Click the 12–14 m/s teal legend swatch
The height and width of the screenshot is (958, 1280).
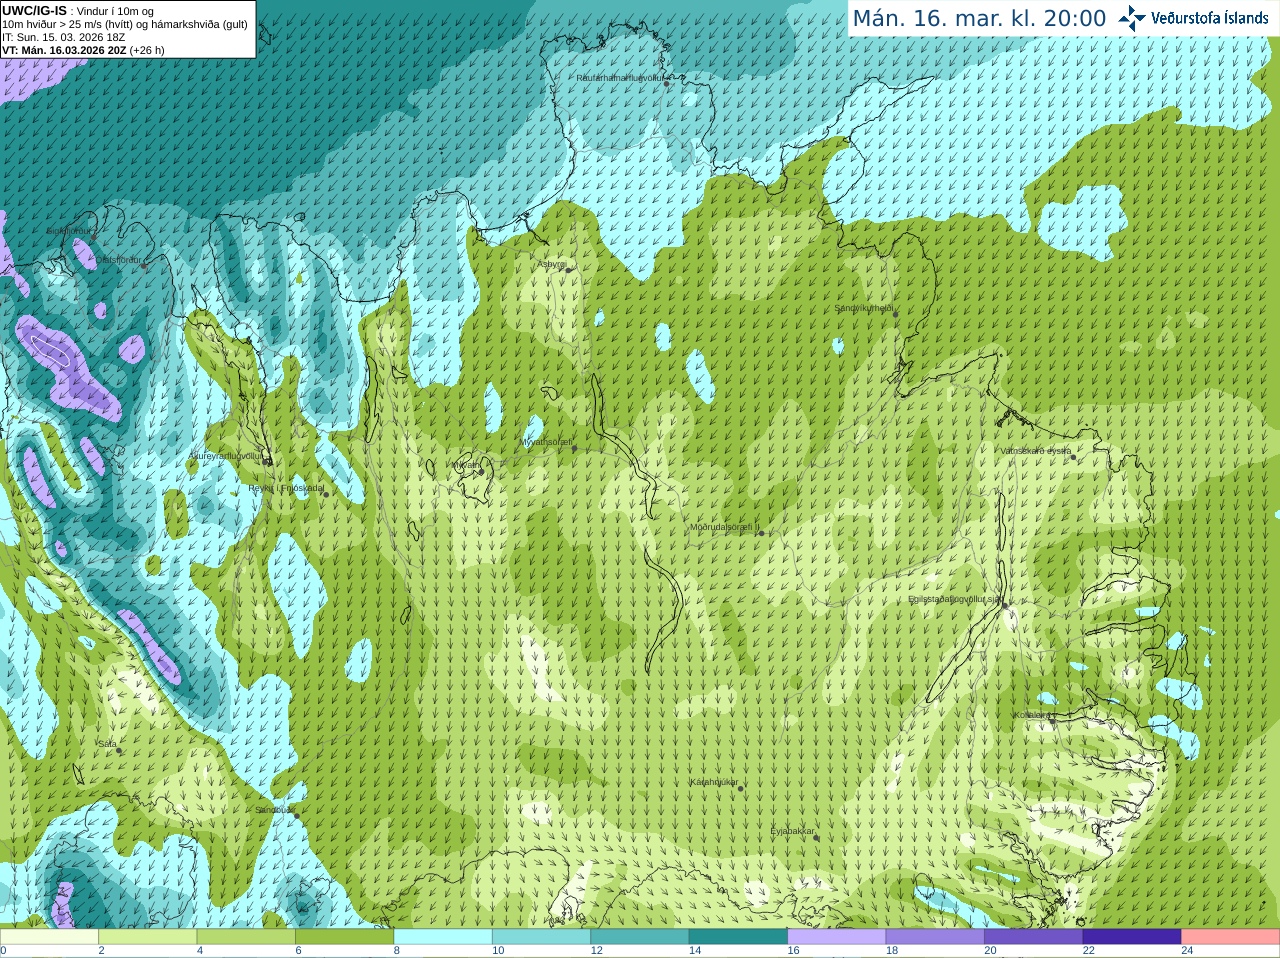pos(640,937)
